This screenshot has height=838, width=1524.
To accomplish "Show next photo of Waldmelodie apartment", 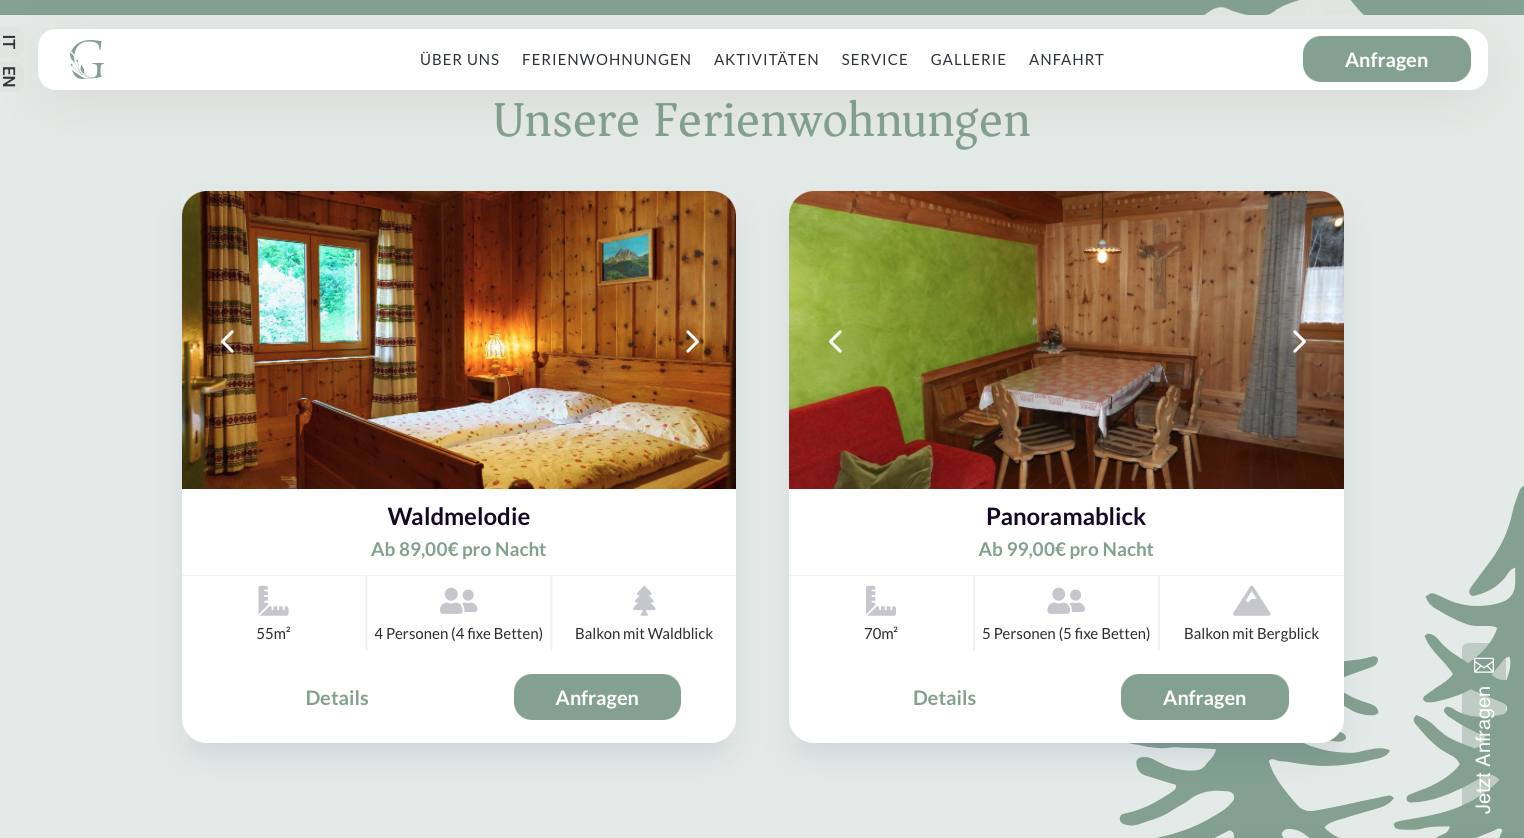I will (x=692, y=342).
